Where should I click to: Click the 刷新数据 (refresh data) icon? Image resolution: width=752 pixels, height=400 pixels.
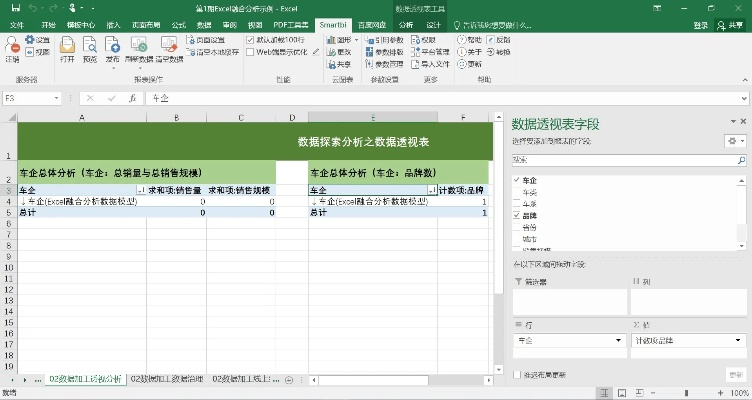(139, 48)
